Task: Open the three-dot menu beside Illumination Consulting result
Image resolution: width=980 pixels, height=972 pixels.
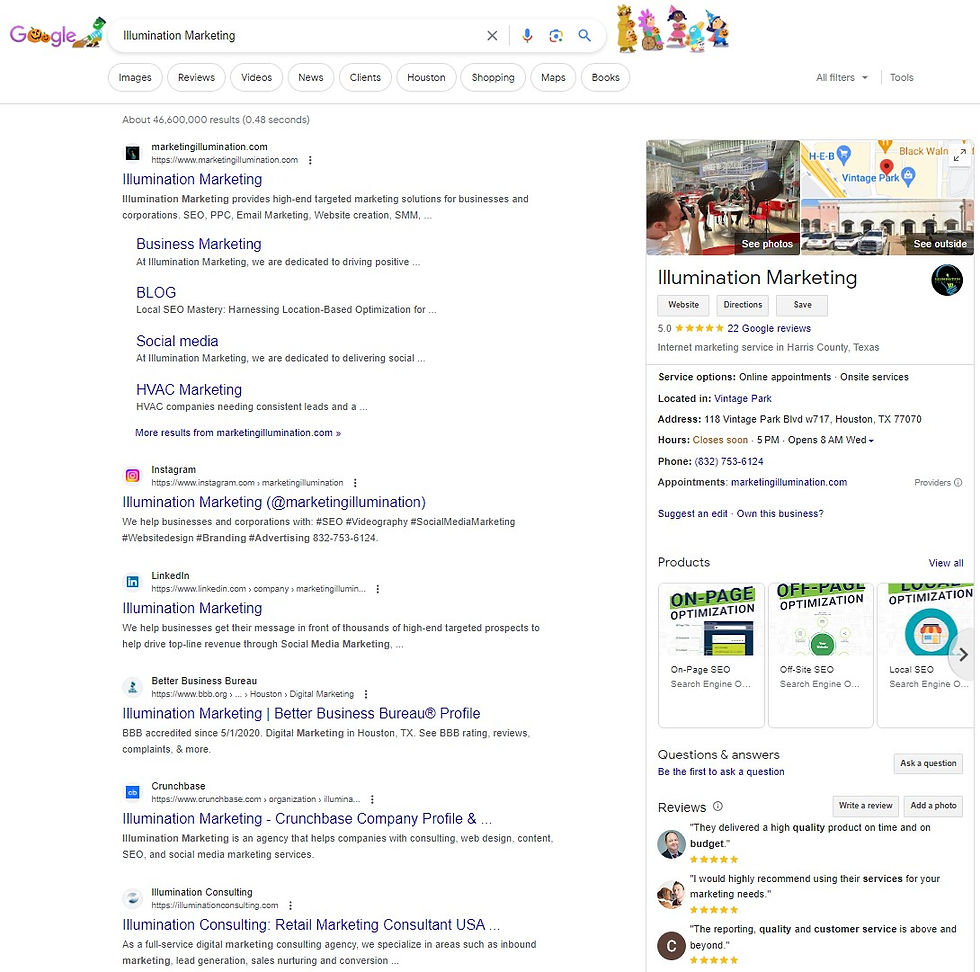Action: (x=290, y=905)
